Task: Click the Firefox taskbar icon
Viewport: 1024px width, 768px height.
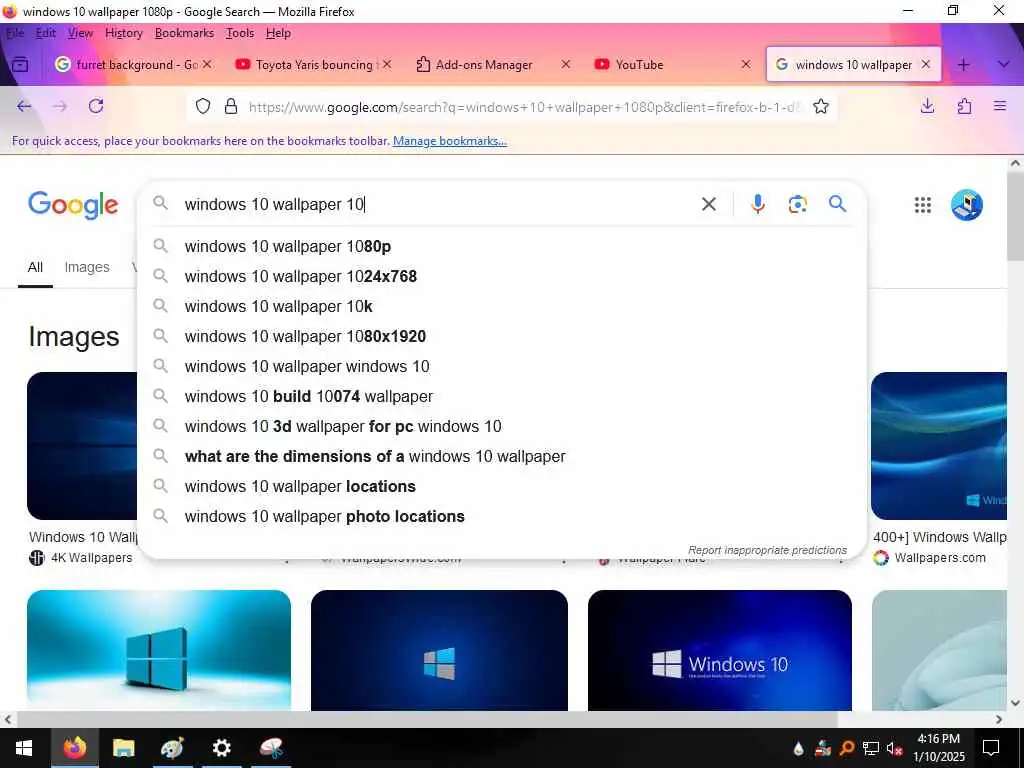Action: pyautogui.click(x=74, y=748)
